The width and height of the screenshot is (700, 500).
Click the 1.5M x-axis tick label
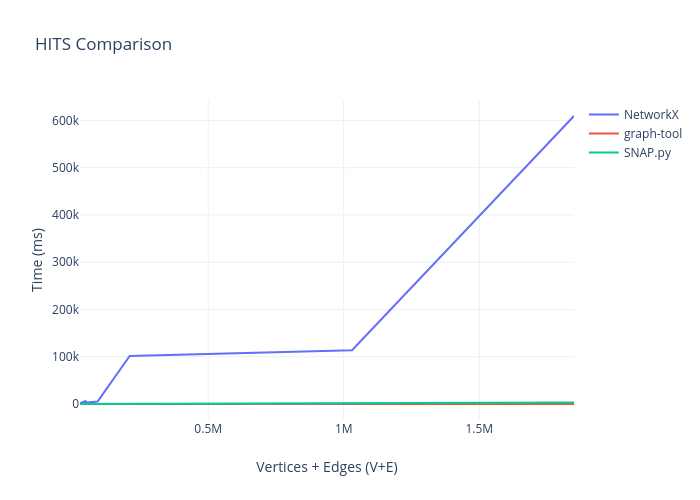click(479, 429)
